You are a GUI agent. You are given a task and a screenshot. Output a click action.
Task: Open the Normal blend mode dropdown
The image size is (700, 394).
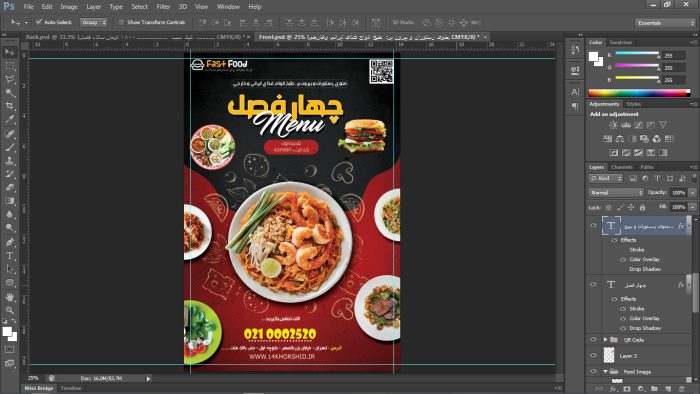(x=616, y=193)
